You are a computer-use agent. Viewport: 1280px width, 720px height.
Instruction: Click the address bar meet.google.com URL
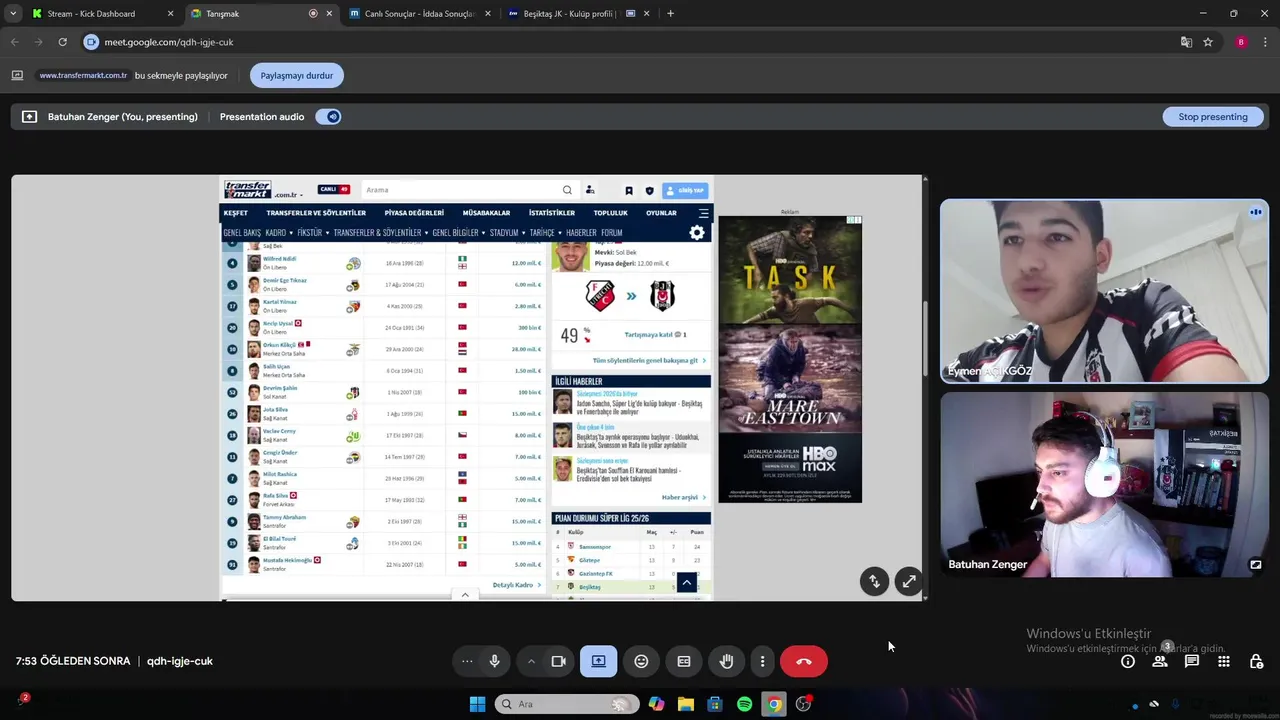(x=169, y=42)
